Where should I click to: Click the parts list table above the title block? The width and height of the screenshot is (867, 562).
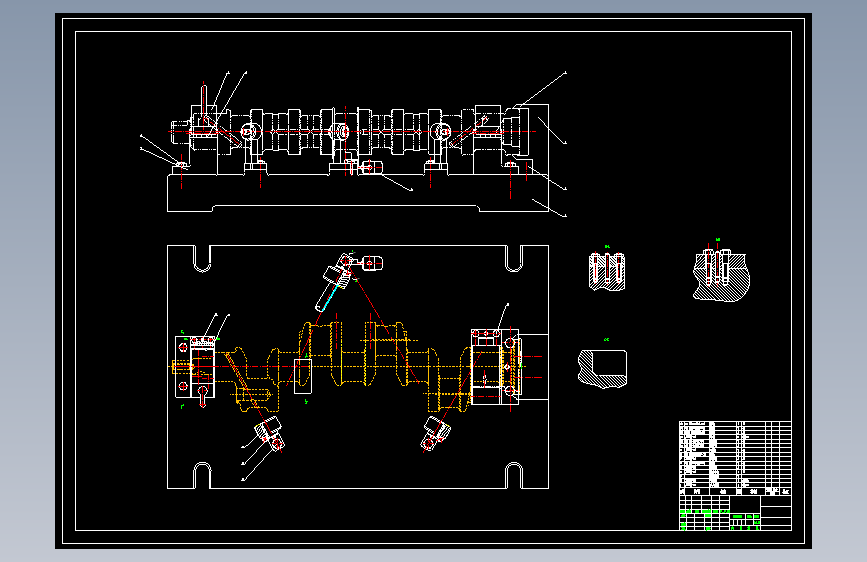pyautogui.click(x=735, y=458)
